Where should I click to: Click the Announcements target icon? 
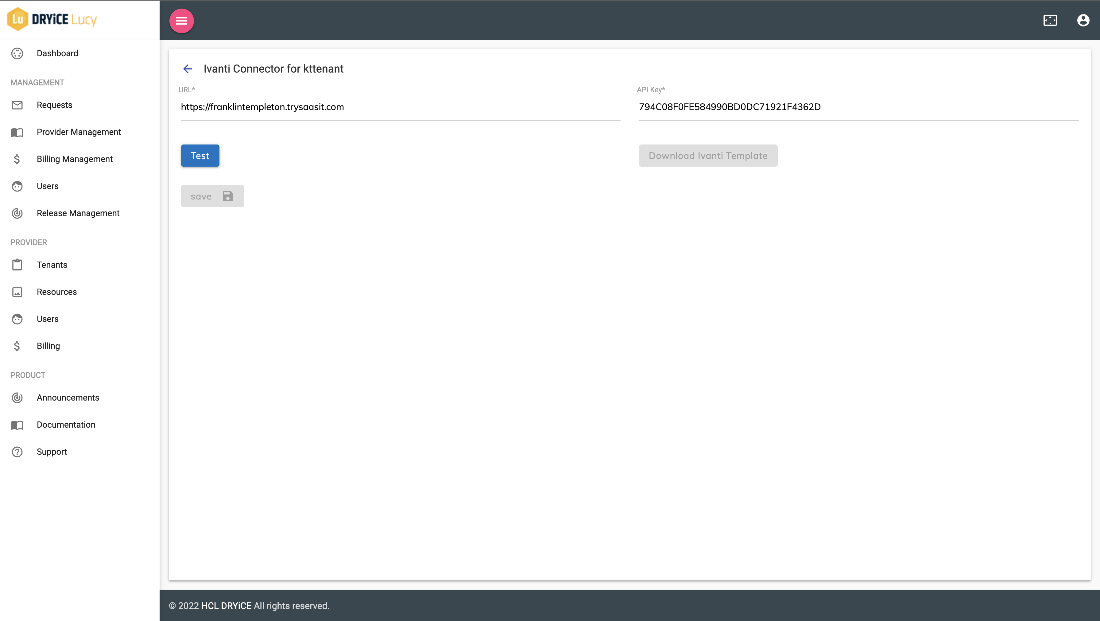coord(18,398)
